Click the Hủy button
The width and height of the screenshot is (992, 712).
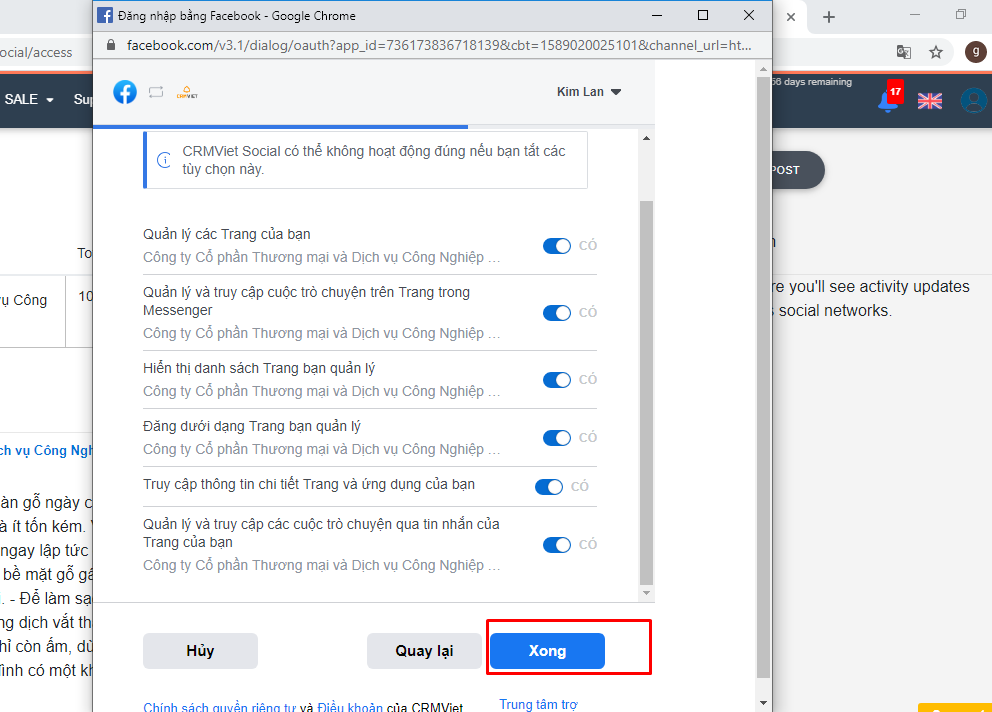click(x=201, y=651)
